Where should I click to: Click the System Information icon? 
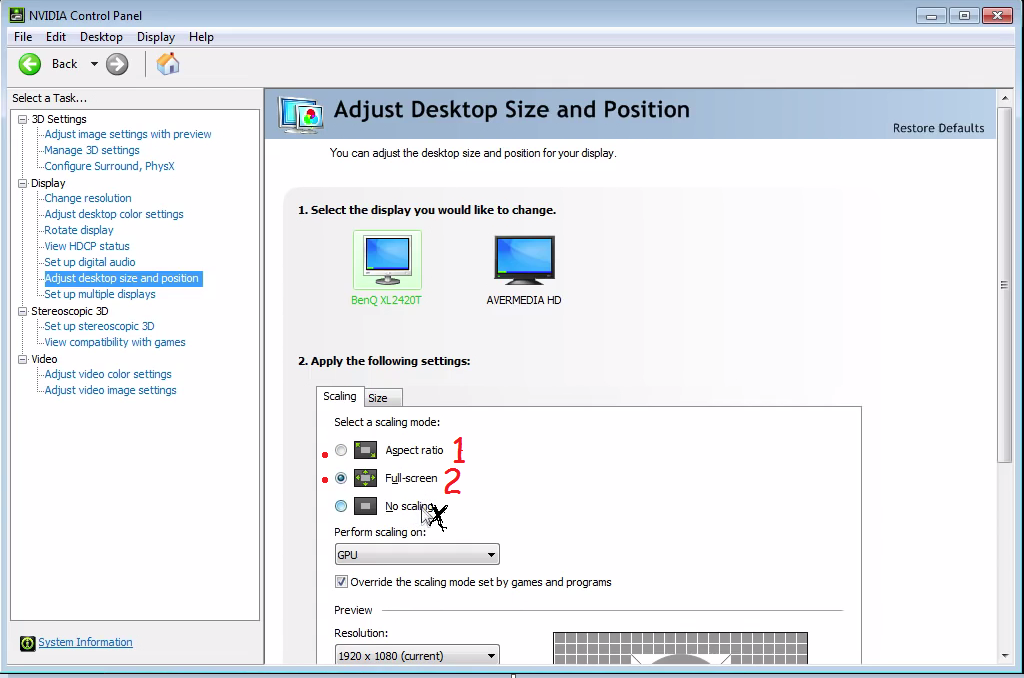click(x=27, y=643)
